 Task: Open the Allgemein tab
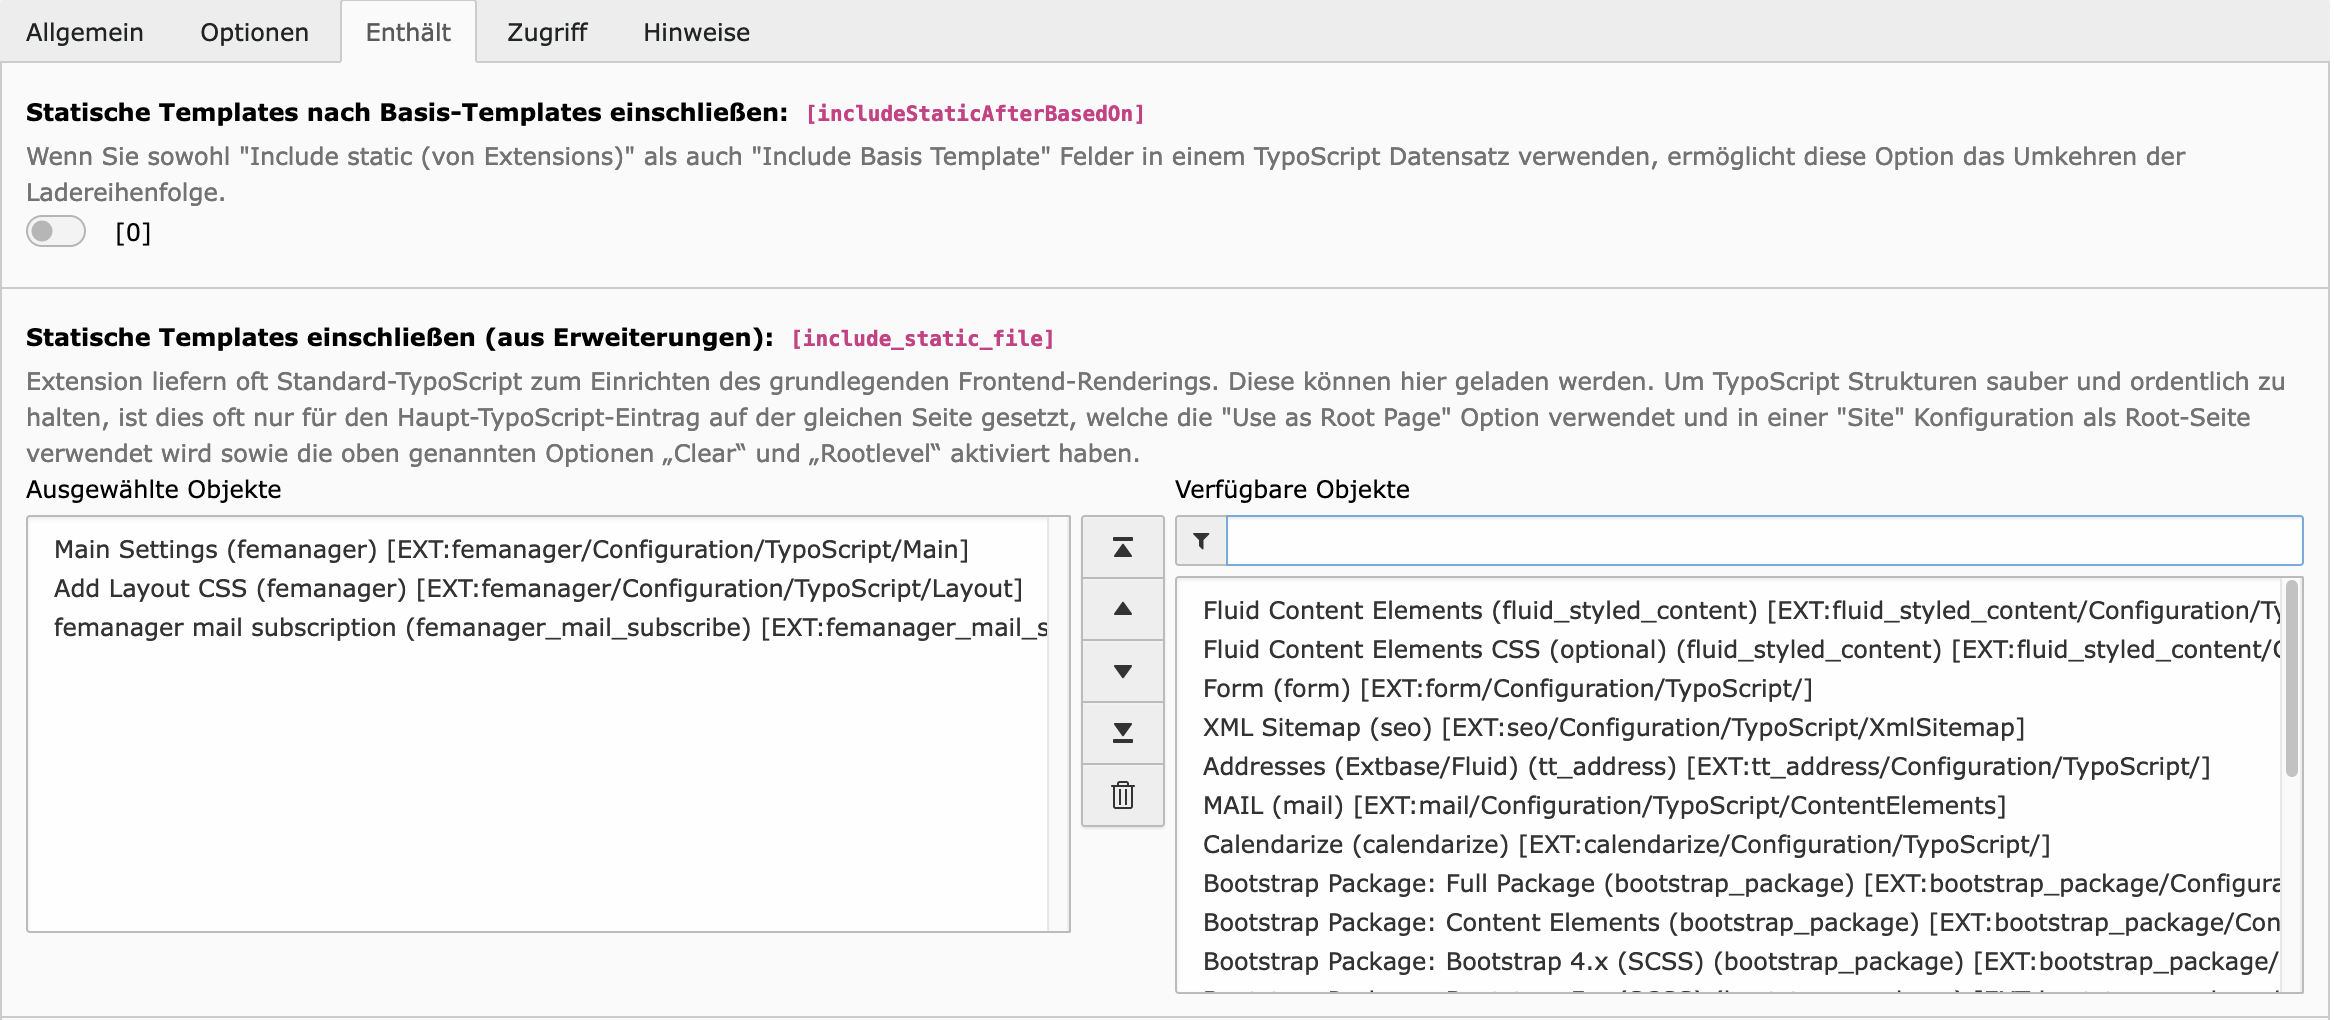pyautogui.click(x=85, y=32)
